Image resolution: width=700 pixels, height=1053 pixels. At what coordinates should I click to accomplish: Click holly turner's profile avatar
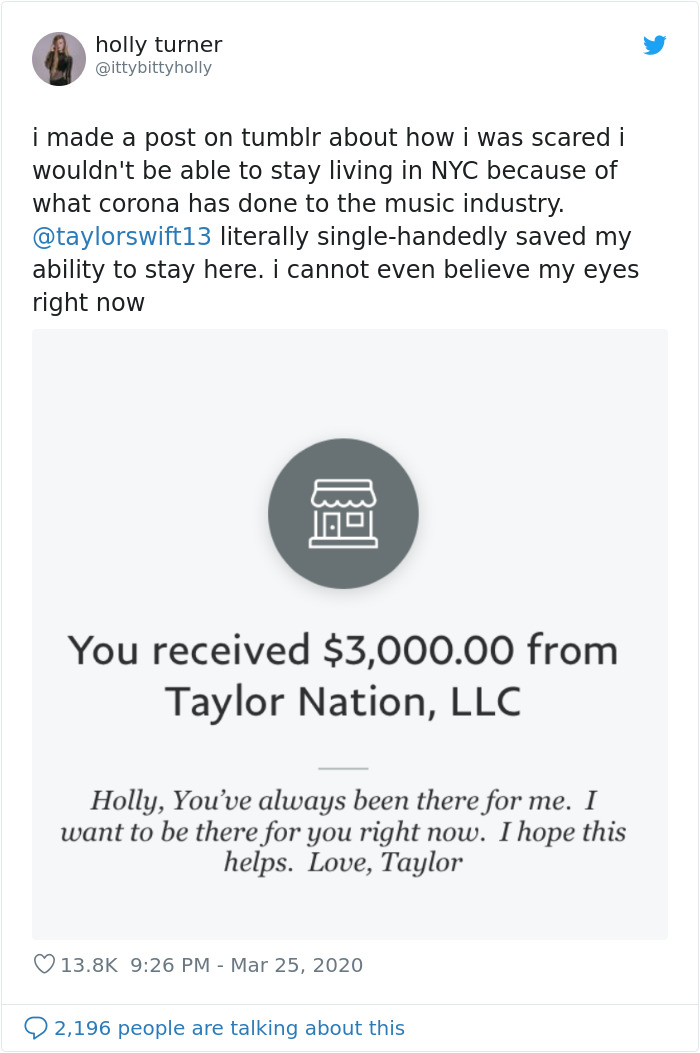59,58
